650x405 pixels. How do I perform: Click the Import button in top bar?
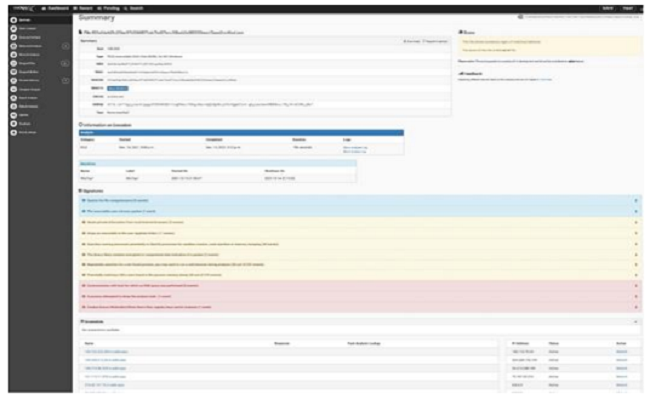(x=630, y=6)
